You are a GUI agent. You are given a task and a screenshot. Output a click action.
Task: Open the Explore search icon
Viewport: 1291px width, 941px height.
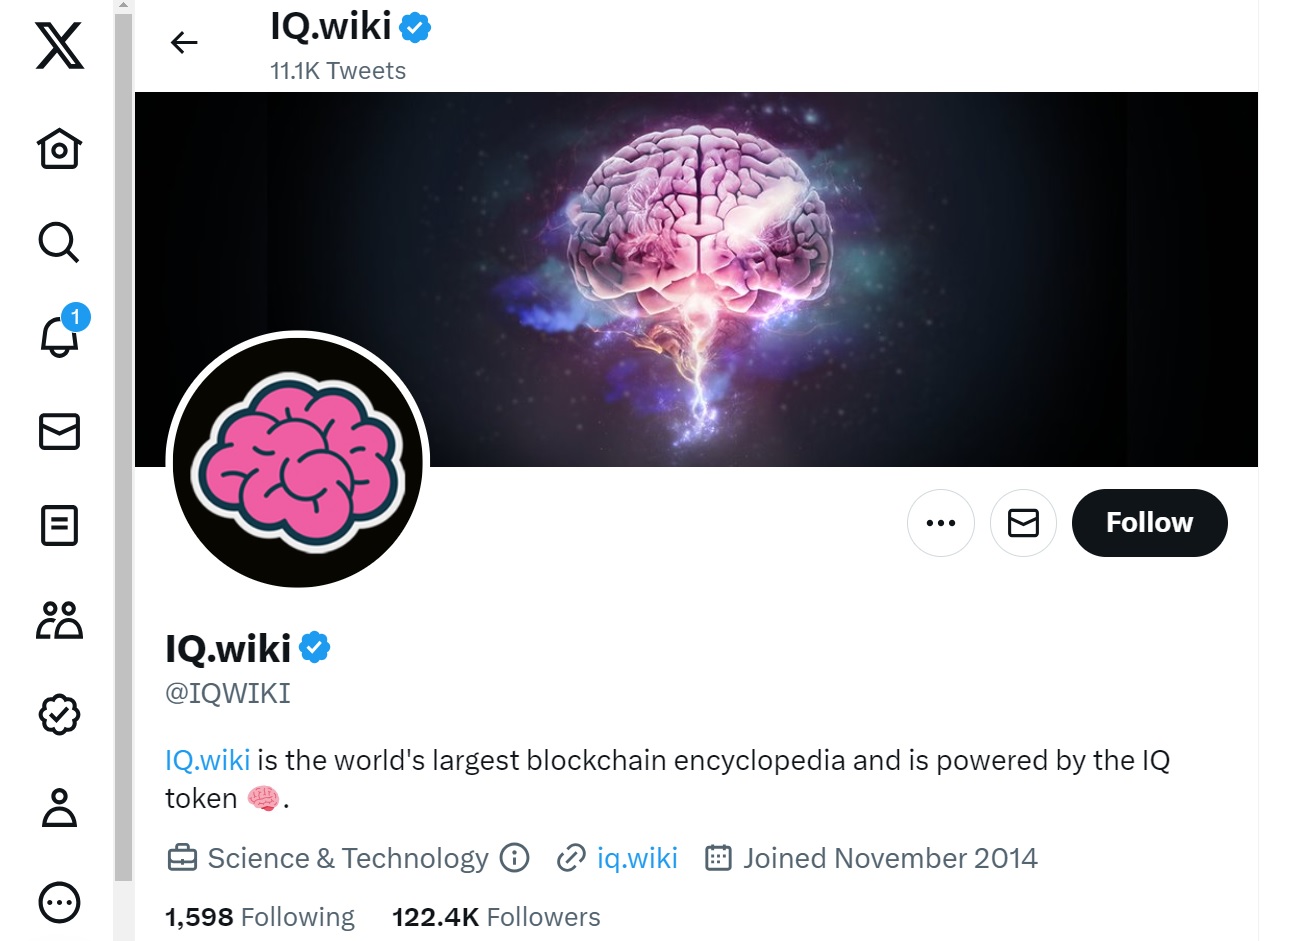coord(59,242)
